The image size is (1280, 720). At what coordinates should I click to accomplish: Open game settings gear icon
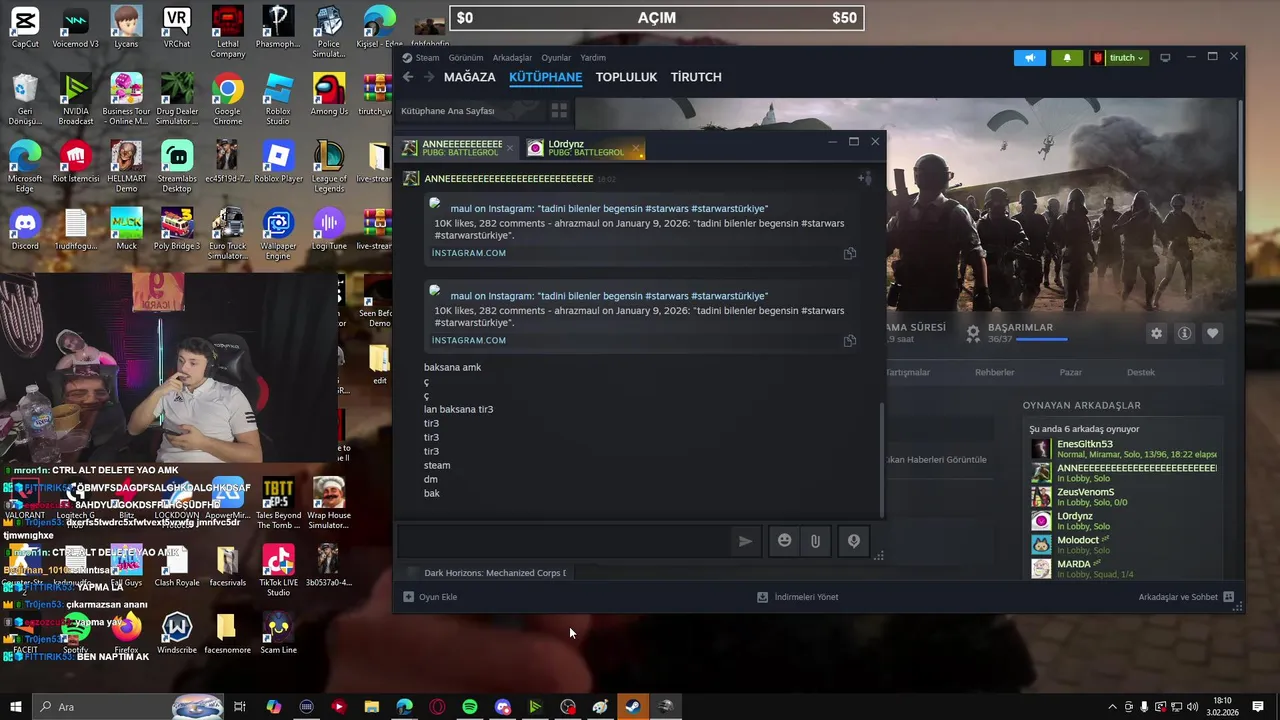click(x=1157, y=333)
